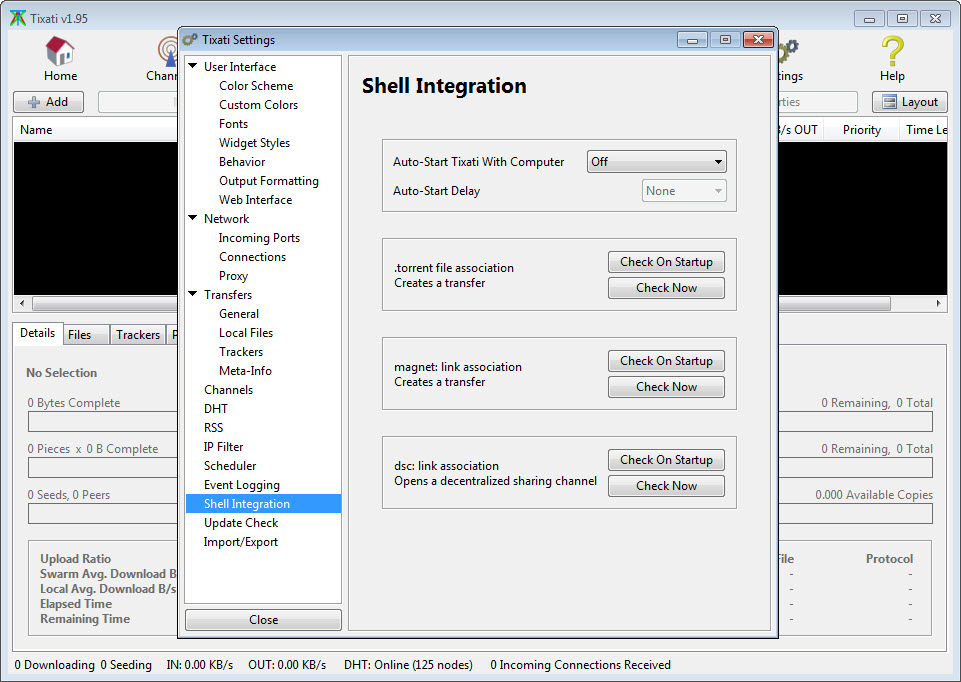
Task: Click Check On Startup for dsc link
Action: pos(666,460)
